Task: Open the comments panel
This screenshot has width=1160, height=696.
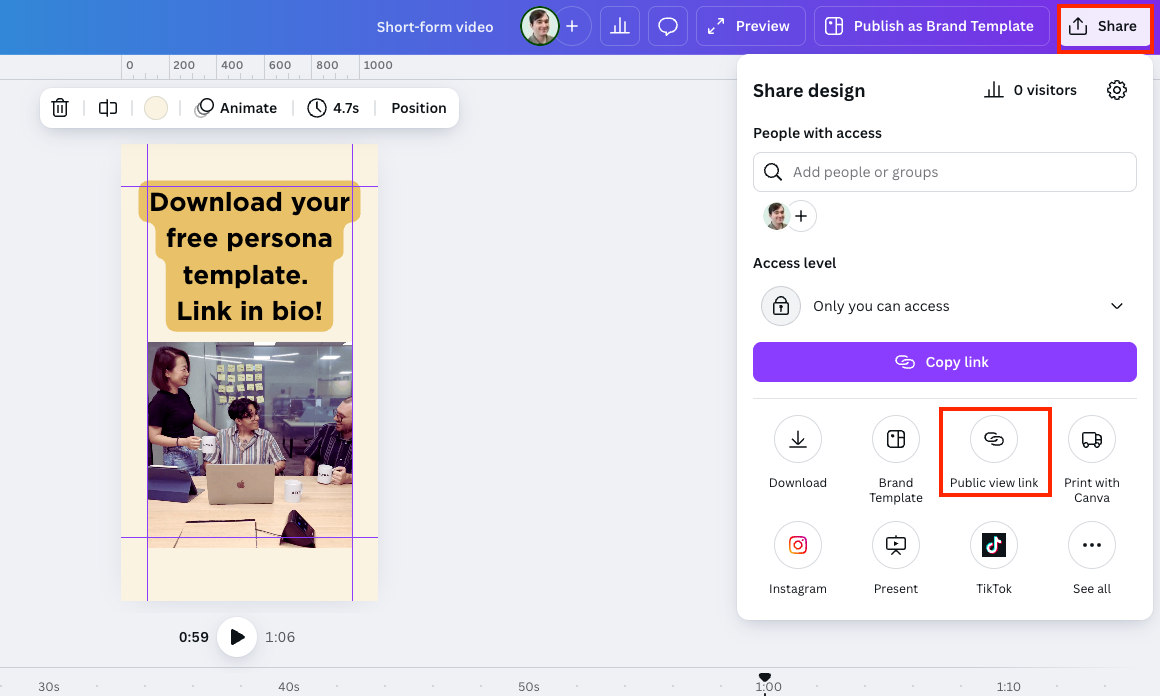Action: pos(667,26)
